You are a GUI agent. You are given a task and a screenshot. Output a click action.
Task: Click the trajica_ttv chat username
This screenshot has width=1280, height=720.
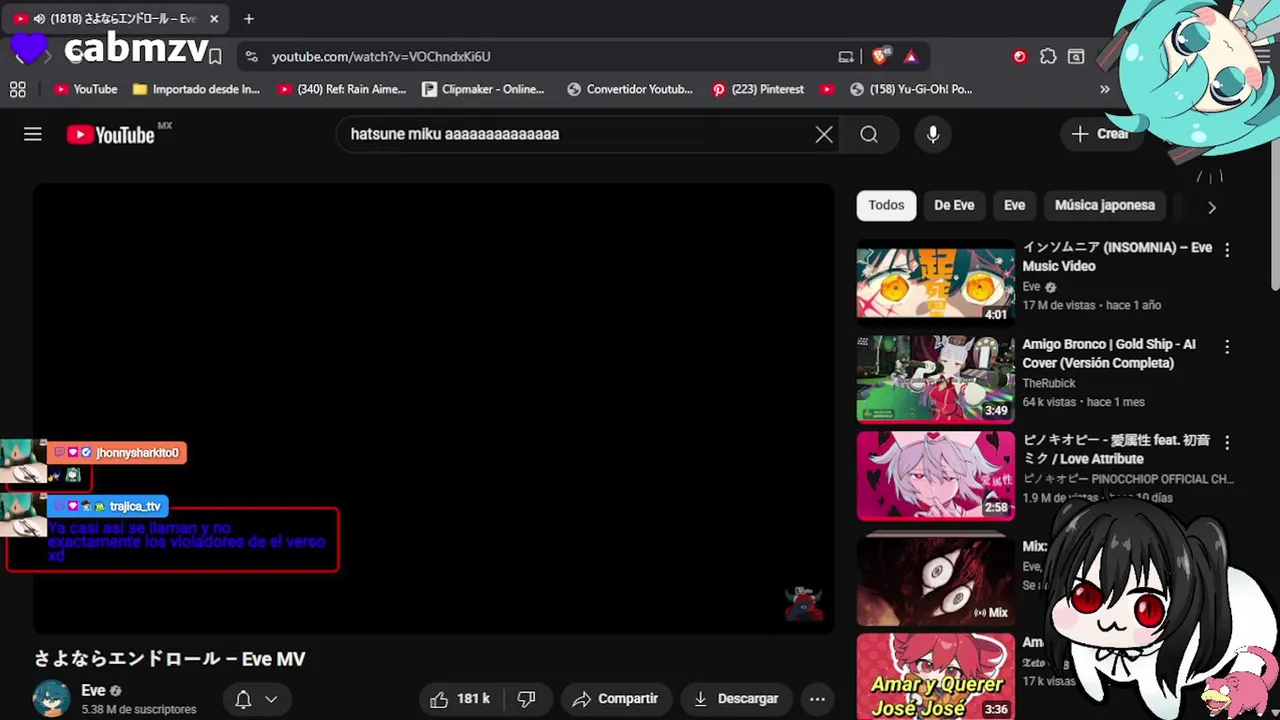pos(134,506)
